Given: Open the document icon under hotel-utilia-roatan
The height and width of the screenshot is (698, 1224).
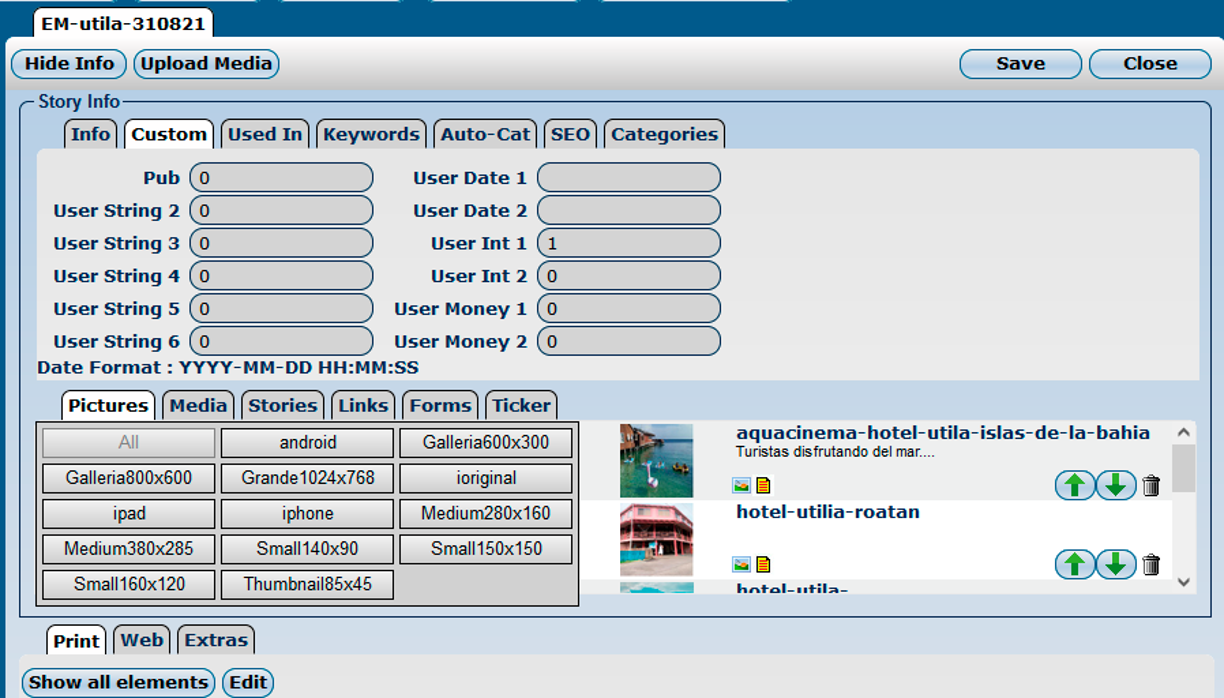Looking at the screenshot, I should [x=763, y=565].
